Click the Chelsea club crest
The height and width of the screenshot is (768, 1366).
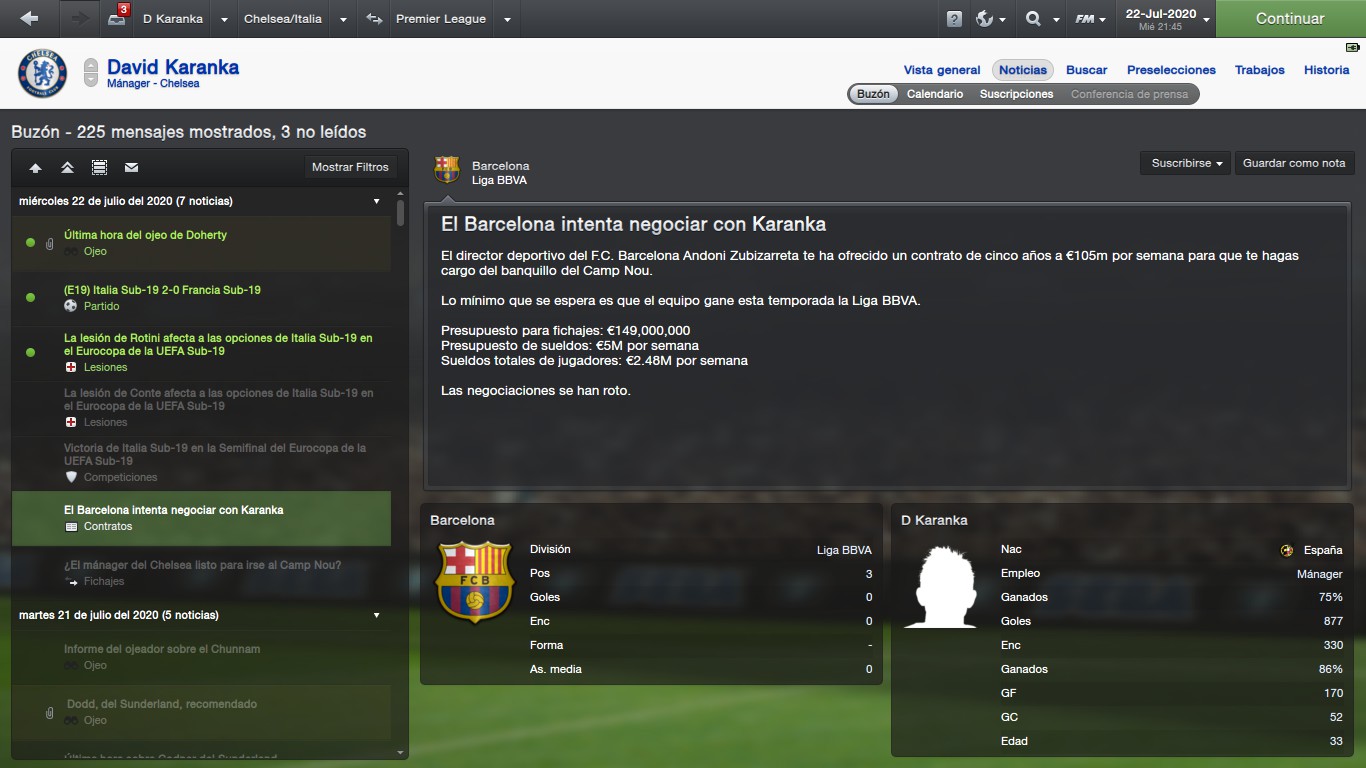pos(42,73)
